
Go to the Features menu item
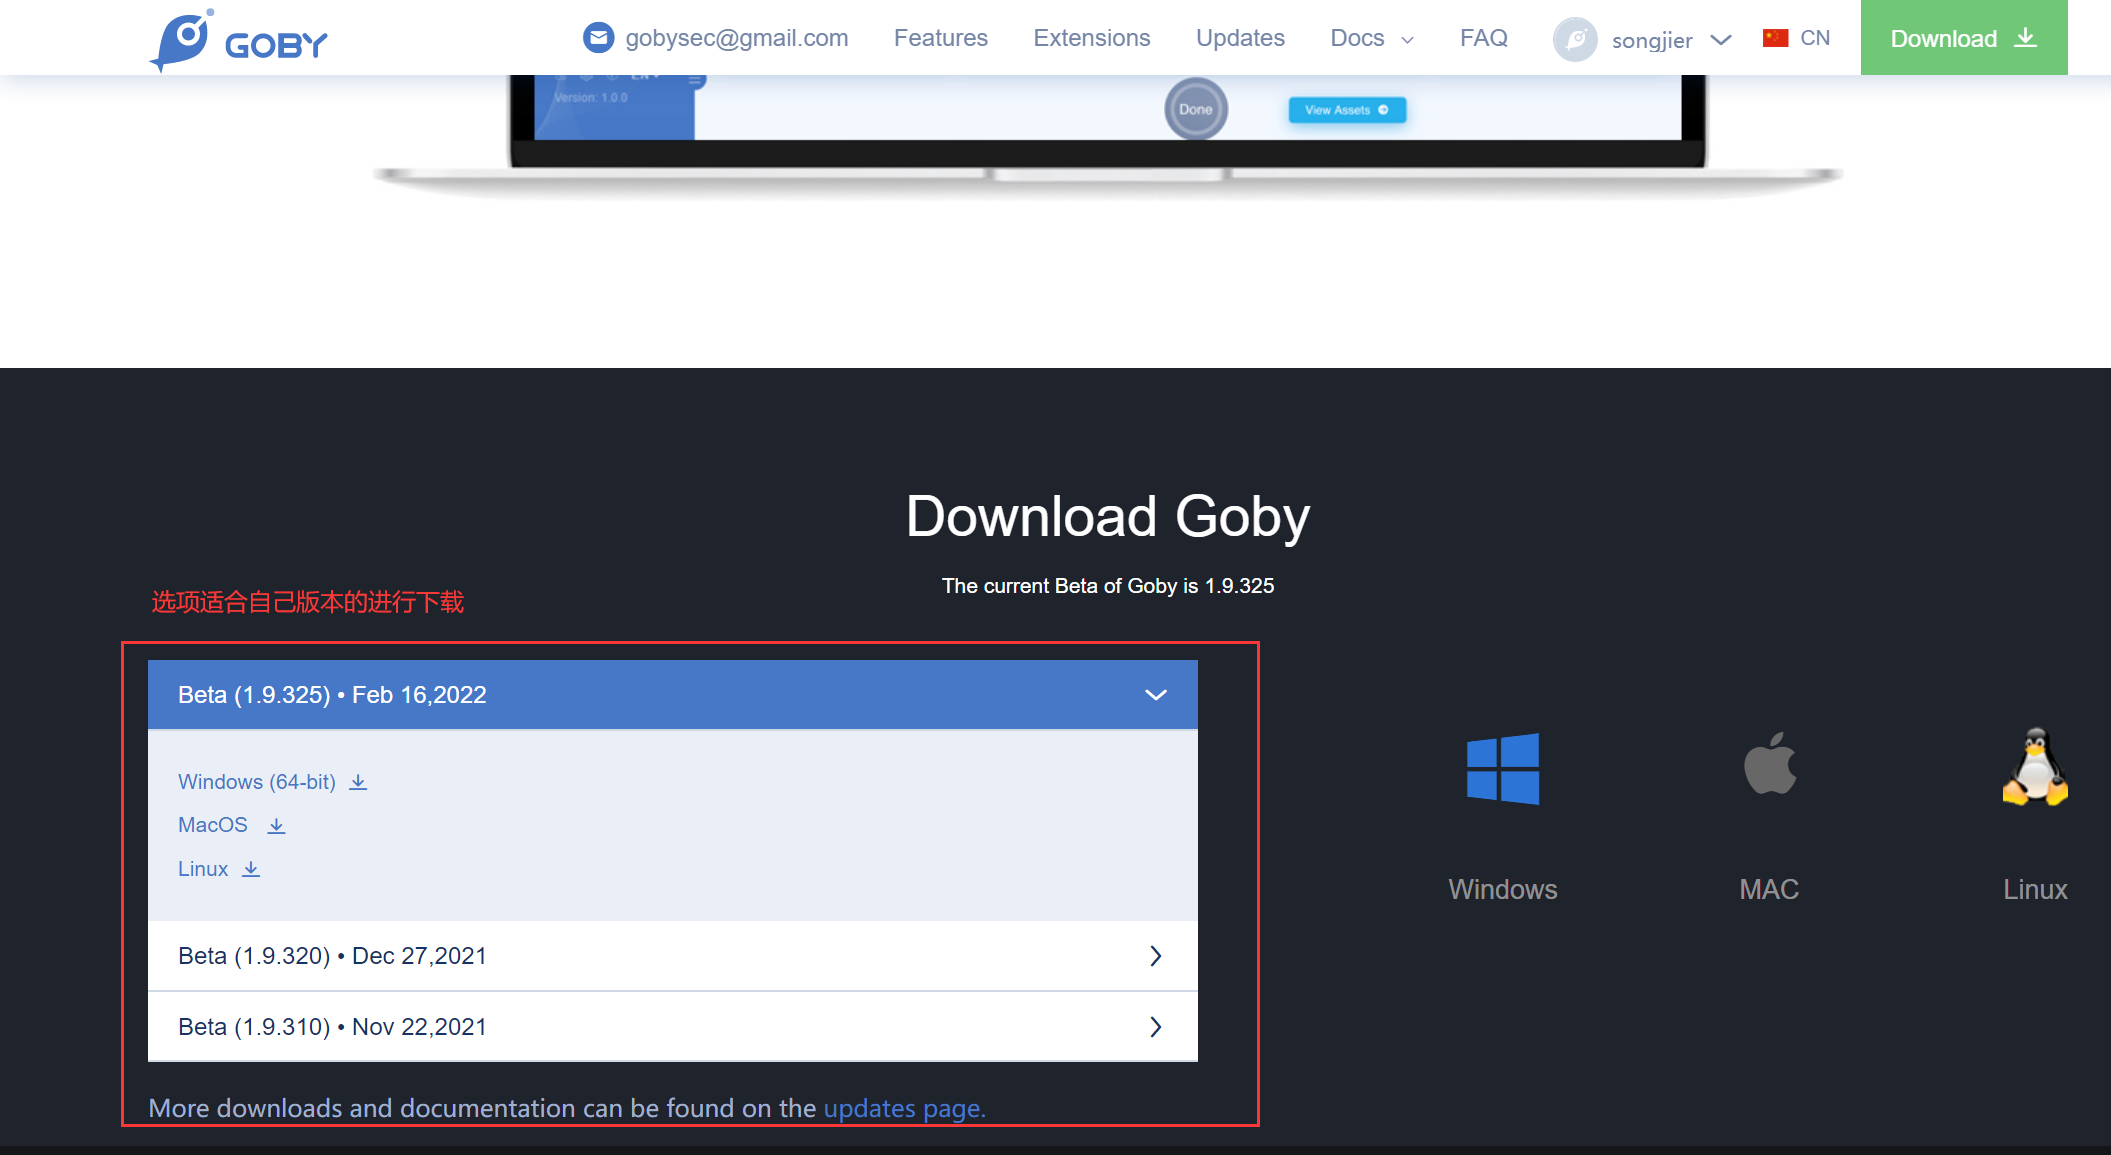pos(940,38)
